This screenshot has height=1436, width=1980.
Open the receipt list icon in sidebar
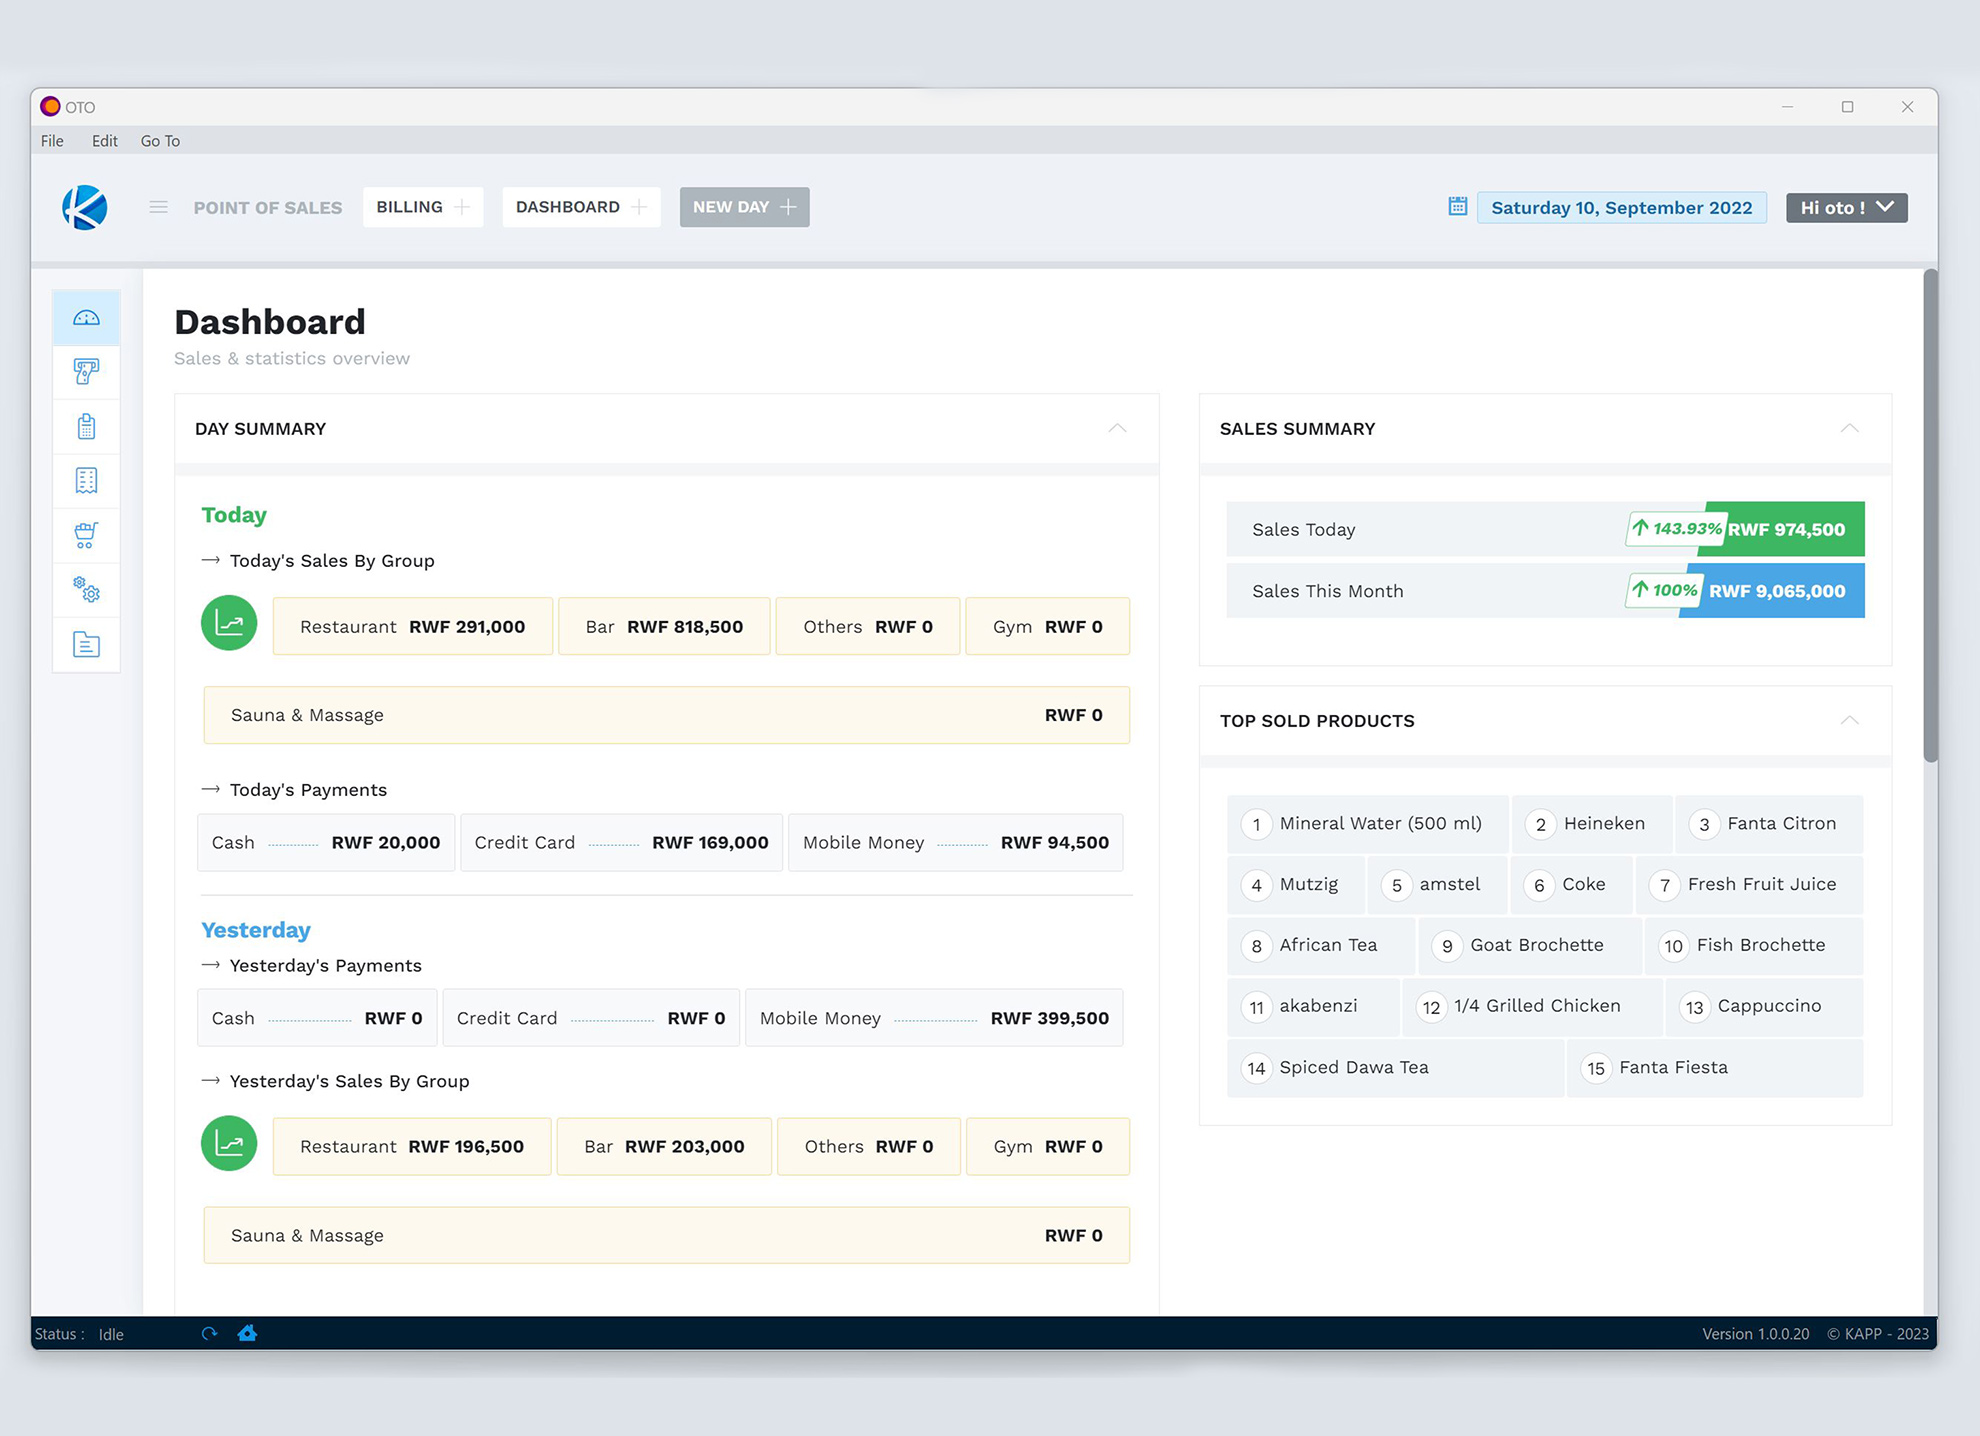pyautogui.click(x=86, y=480)
